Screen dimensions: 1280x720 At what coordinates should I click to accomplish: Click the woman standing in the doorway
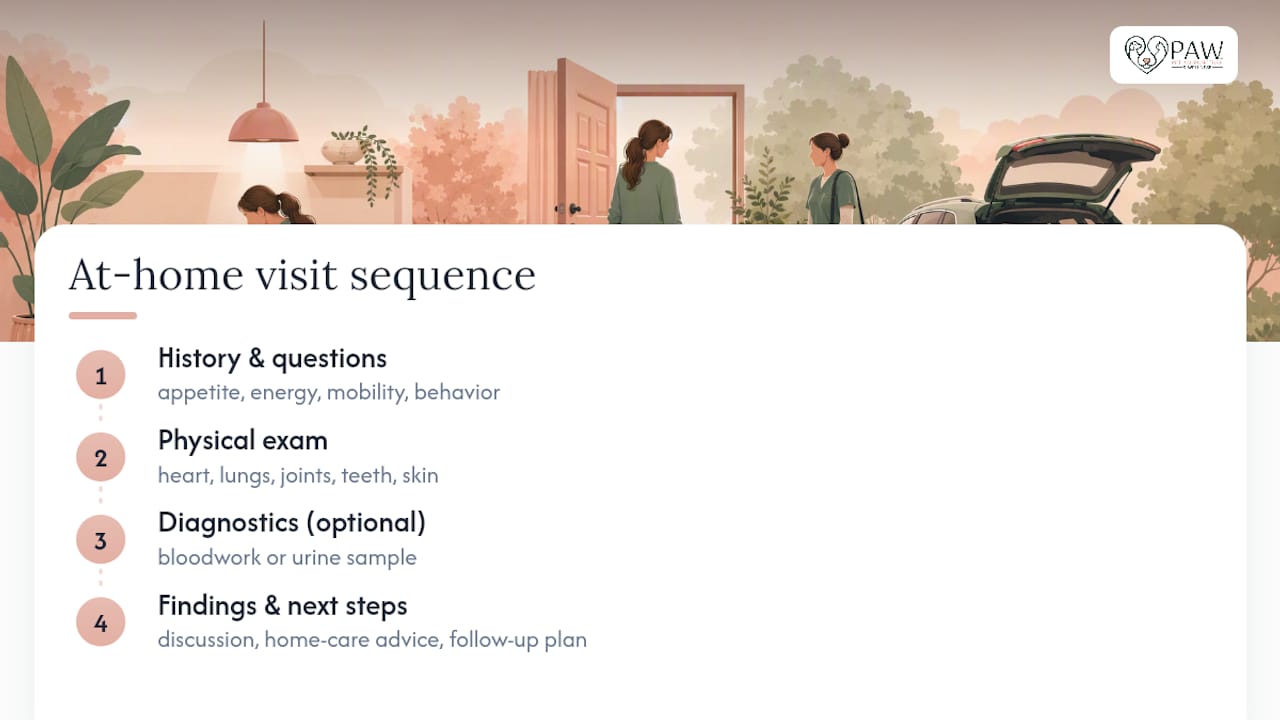[x=645, y=172]
